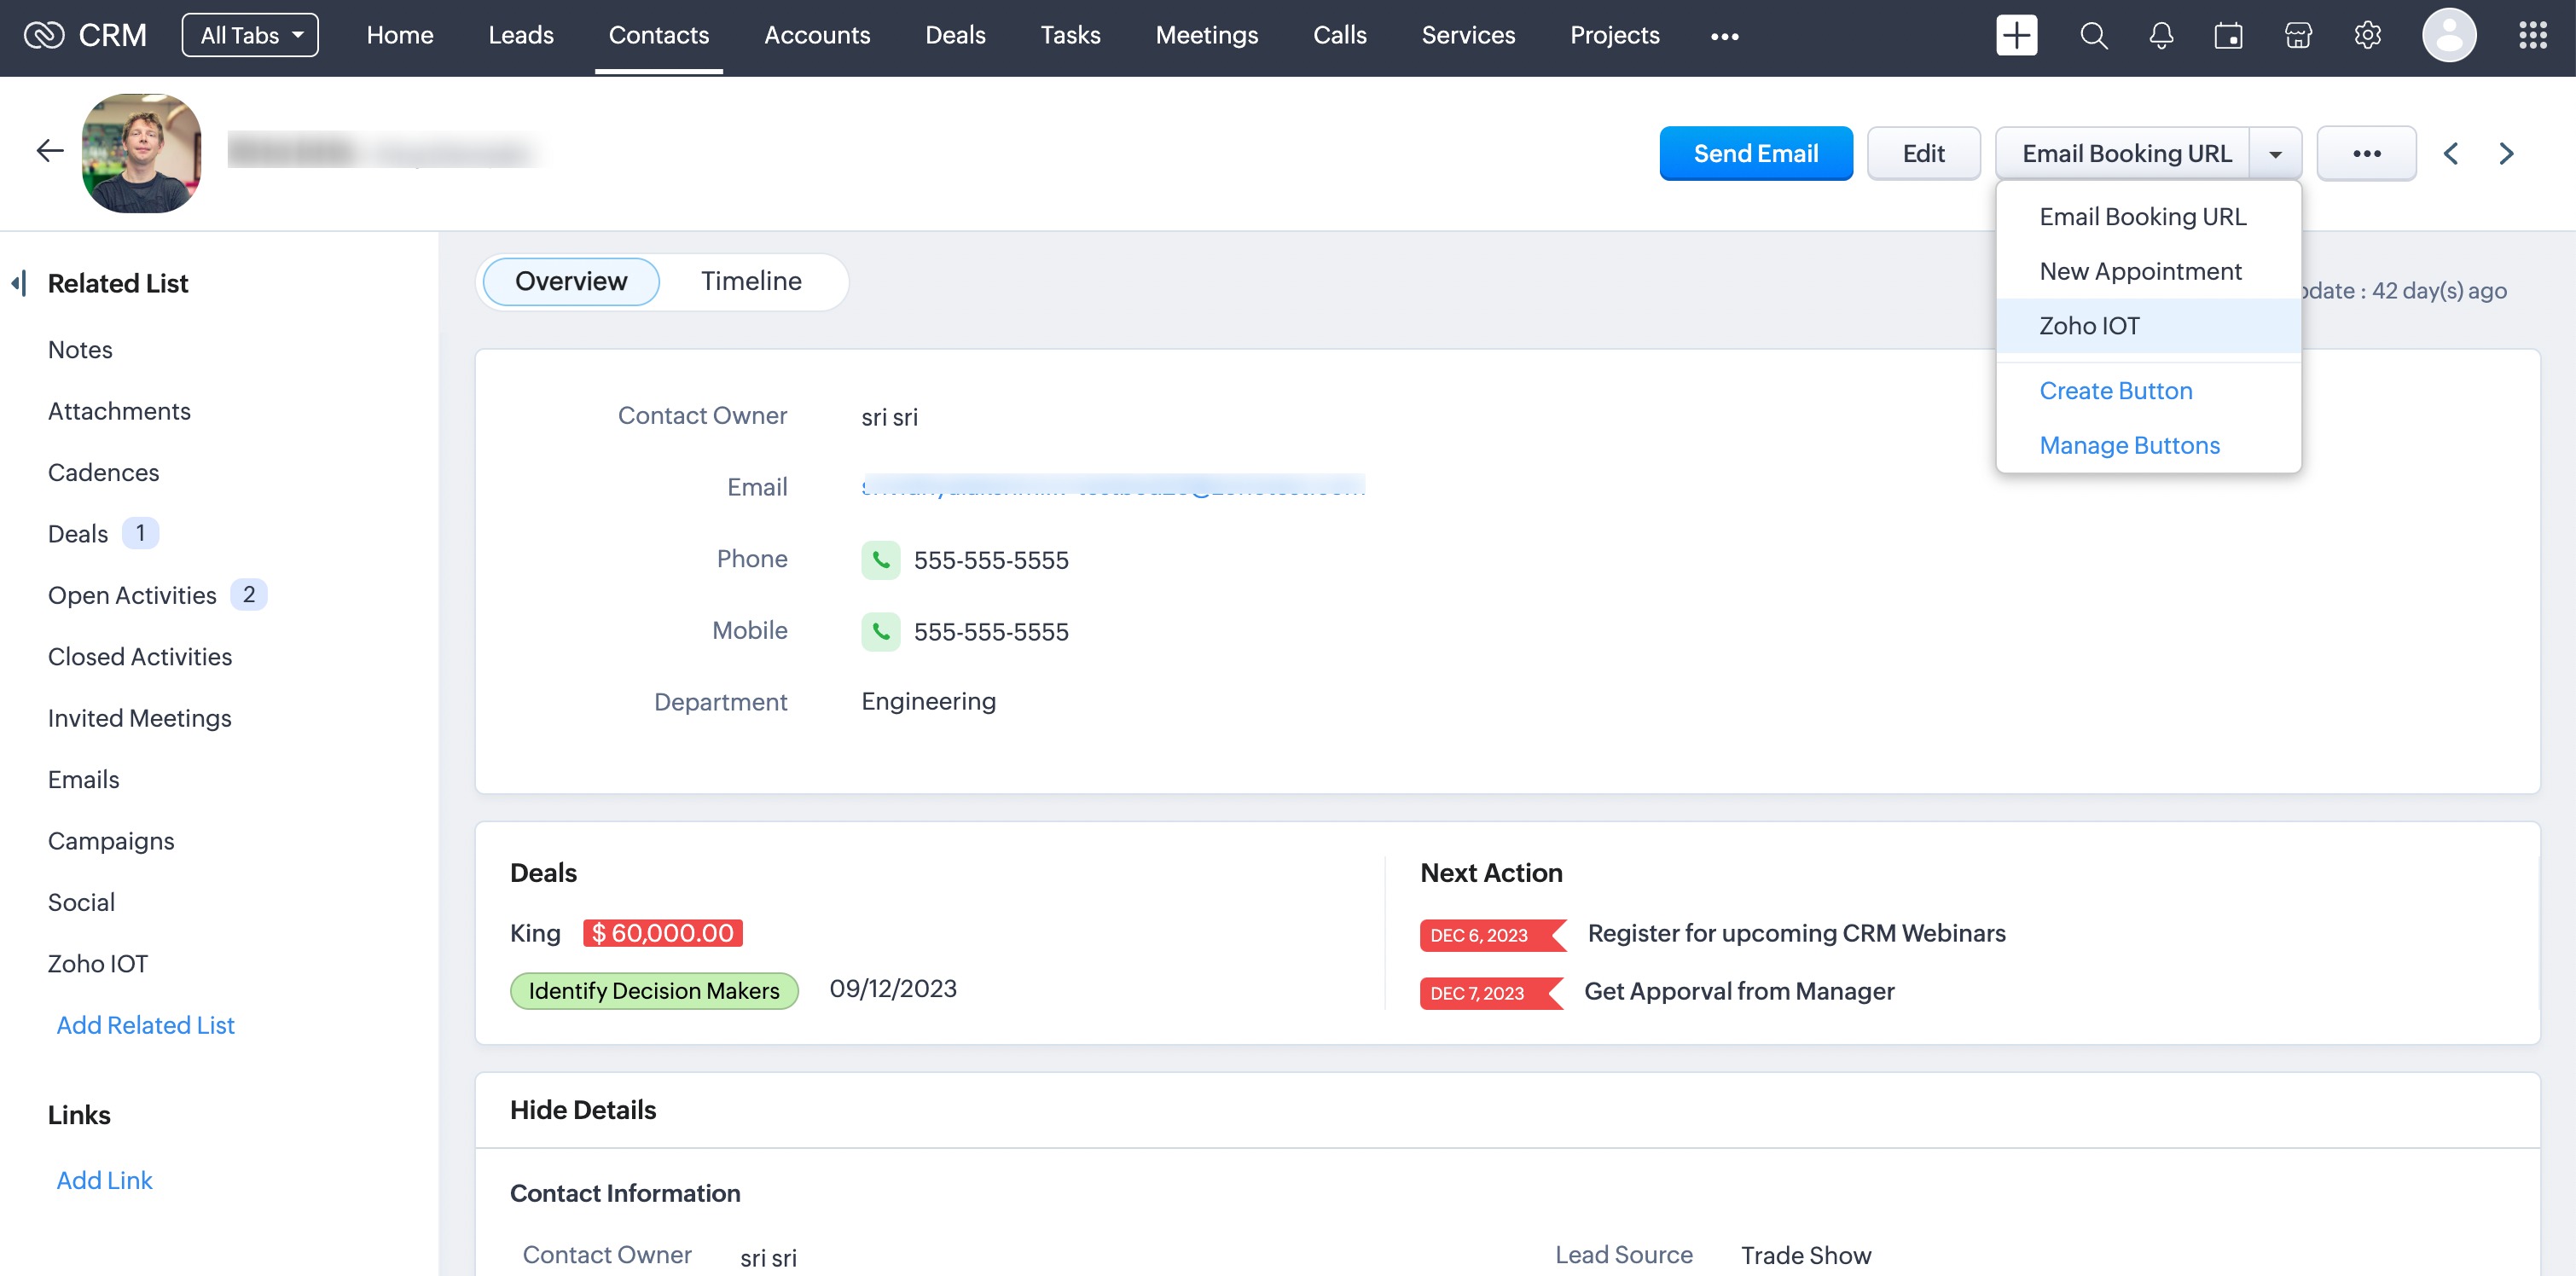The height and width of the screenshot is (1276, 2576).
Task: Select Zoho IOT from dropdown menu
Action: [x=2089, y=326]
